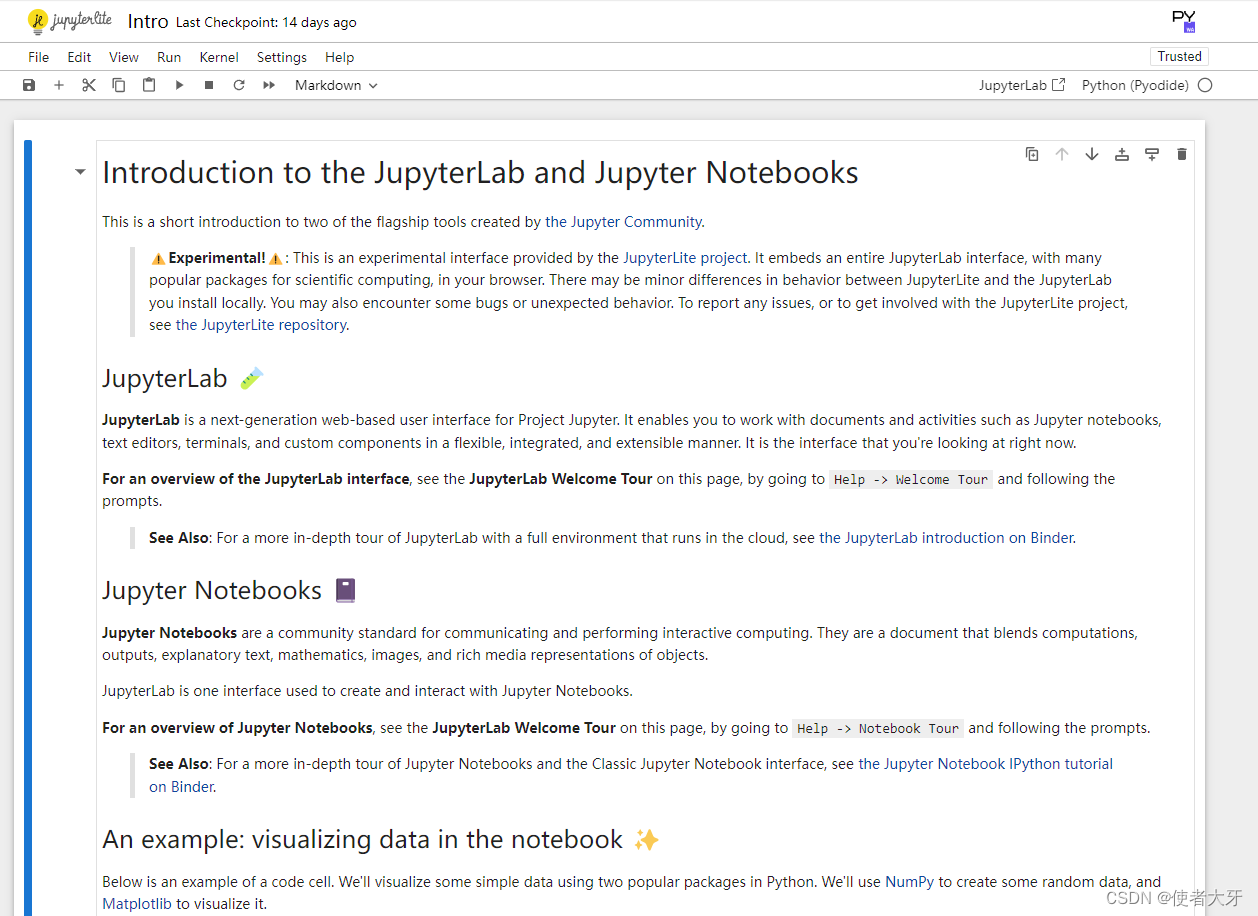Click the jupyterlite logo
The height and width of the screenshot is (916, 1258).
click(x=70, y=20)
